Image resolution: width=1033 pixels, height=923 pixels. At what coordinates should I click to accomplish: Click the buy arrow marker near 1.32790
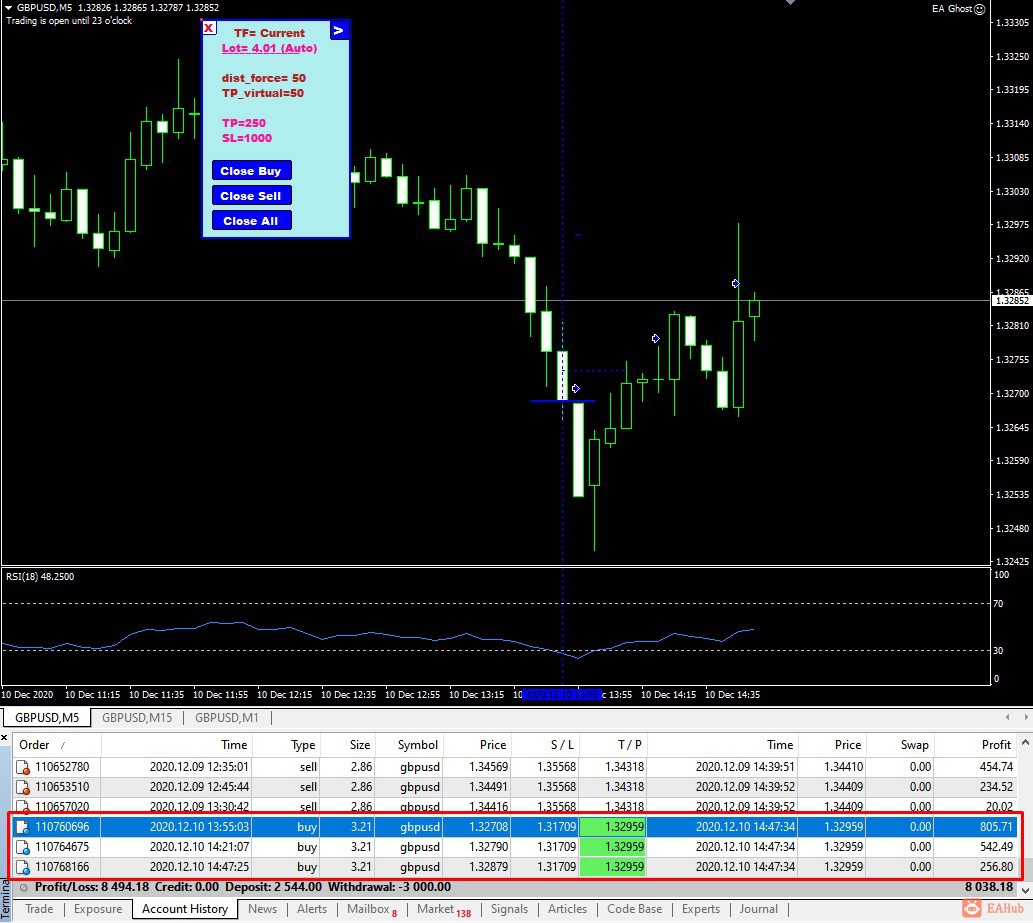656,339
